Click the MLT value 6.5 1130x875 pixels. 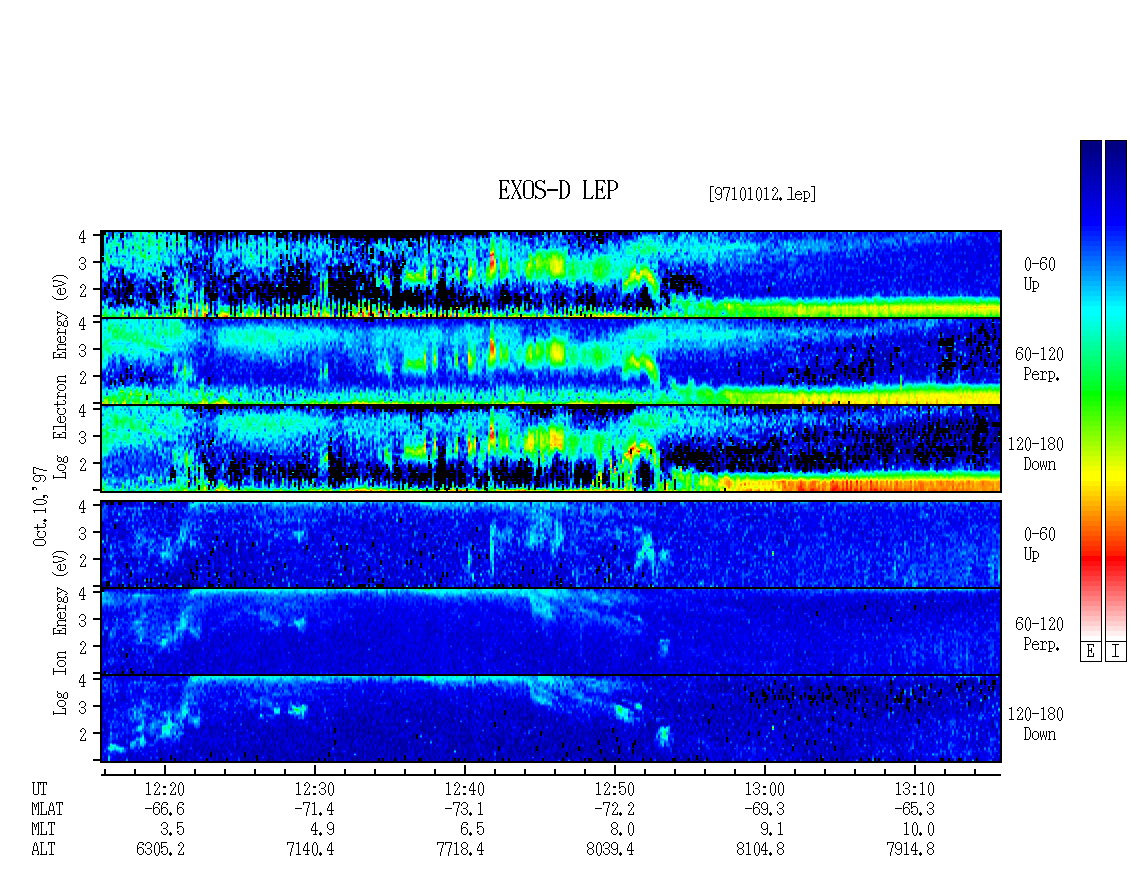pos(472,830)
